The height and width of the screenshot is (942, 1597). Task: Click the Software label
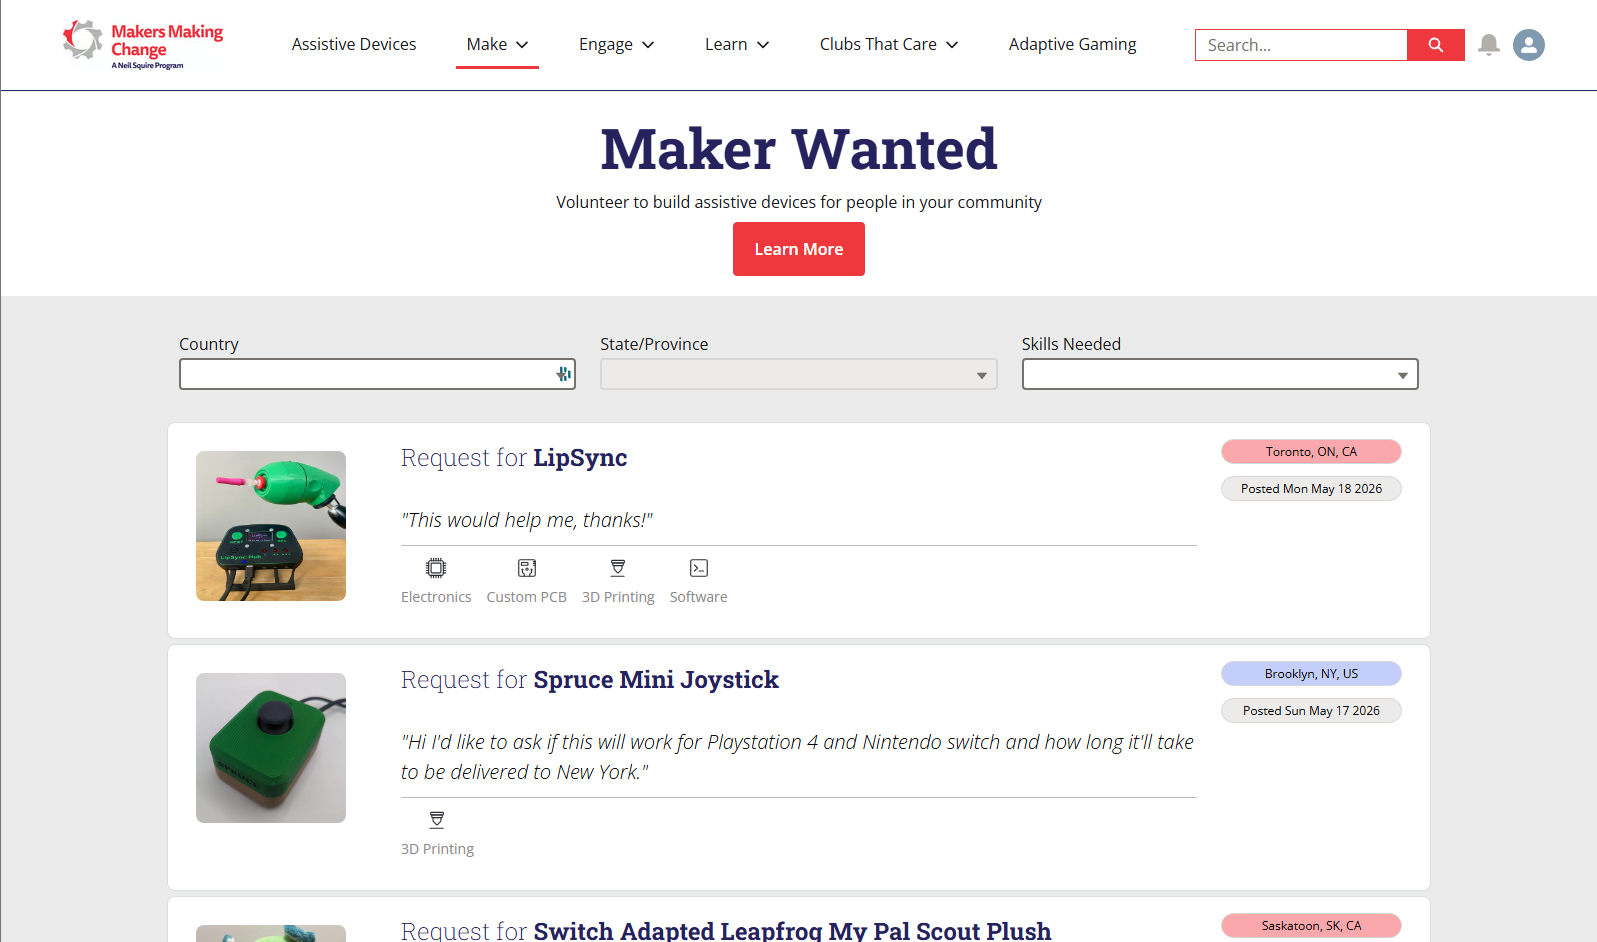tap(699, 597)
